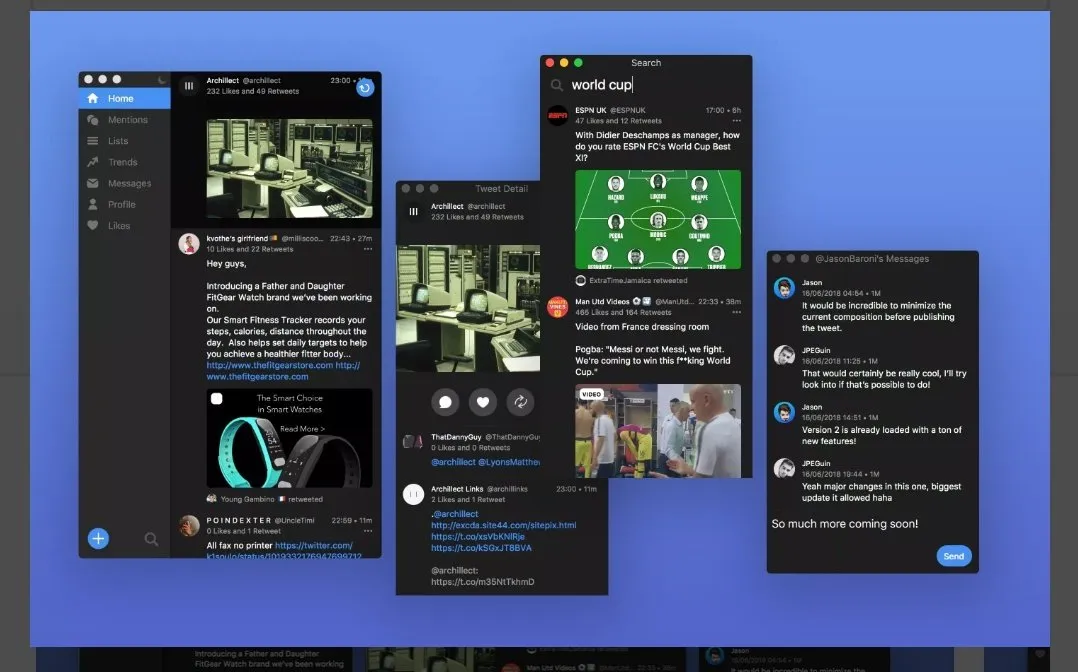Open the World Cup Best XI pitch image
This screenshot has height=672, width=1078.
coord(658,219)
